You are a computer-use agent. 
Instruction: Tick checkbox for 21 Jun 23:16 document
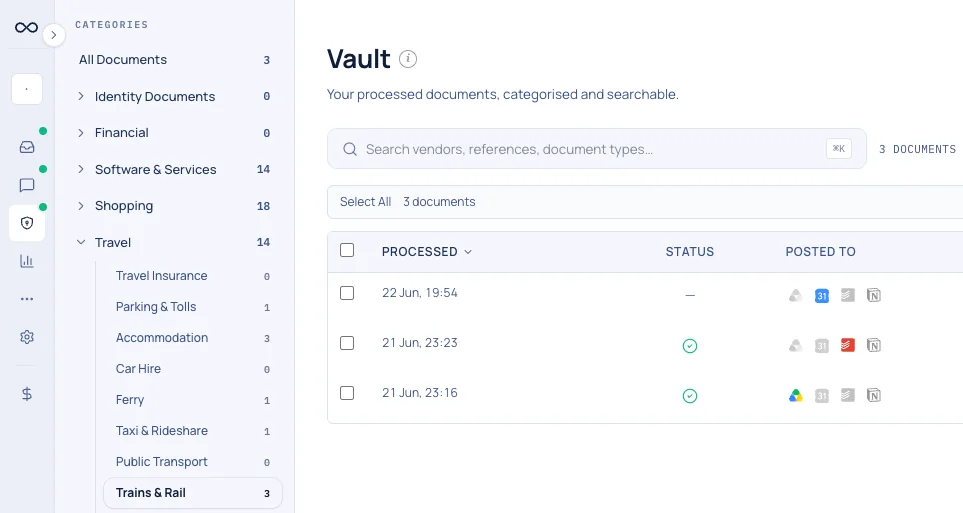point(347,393)
